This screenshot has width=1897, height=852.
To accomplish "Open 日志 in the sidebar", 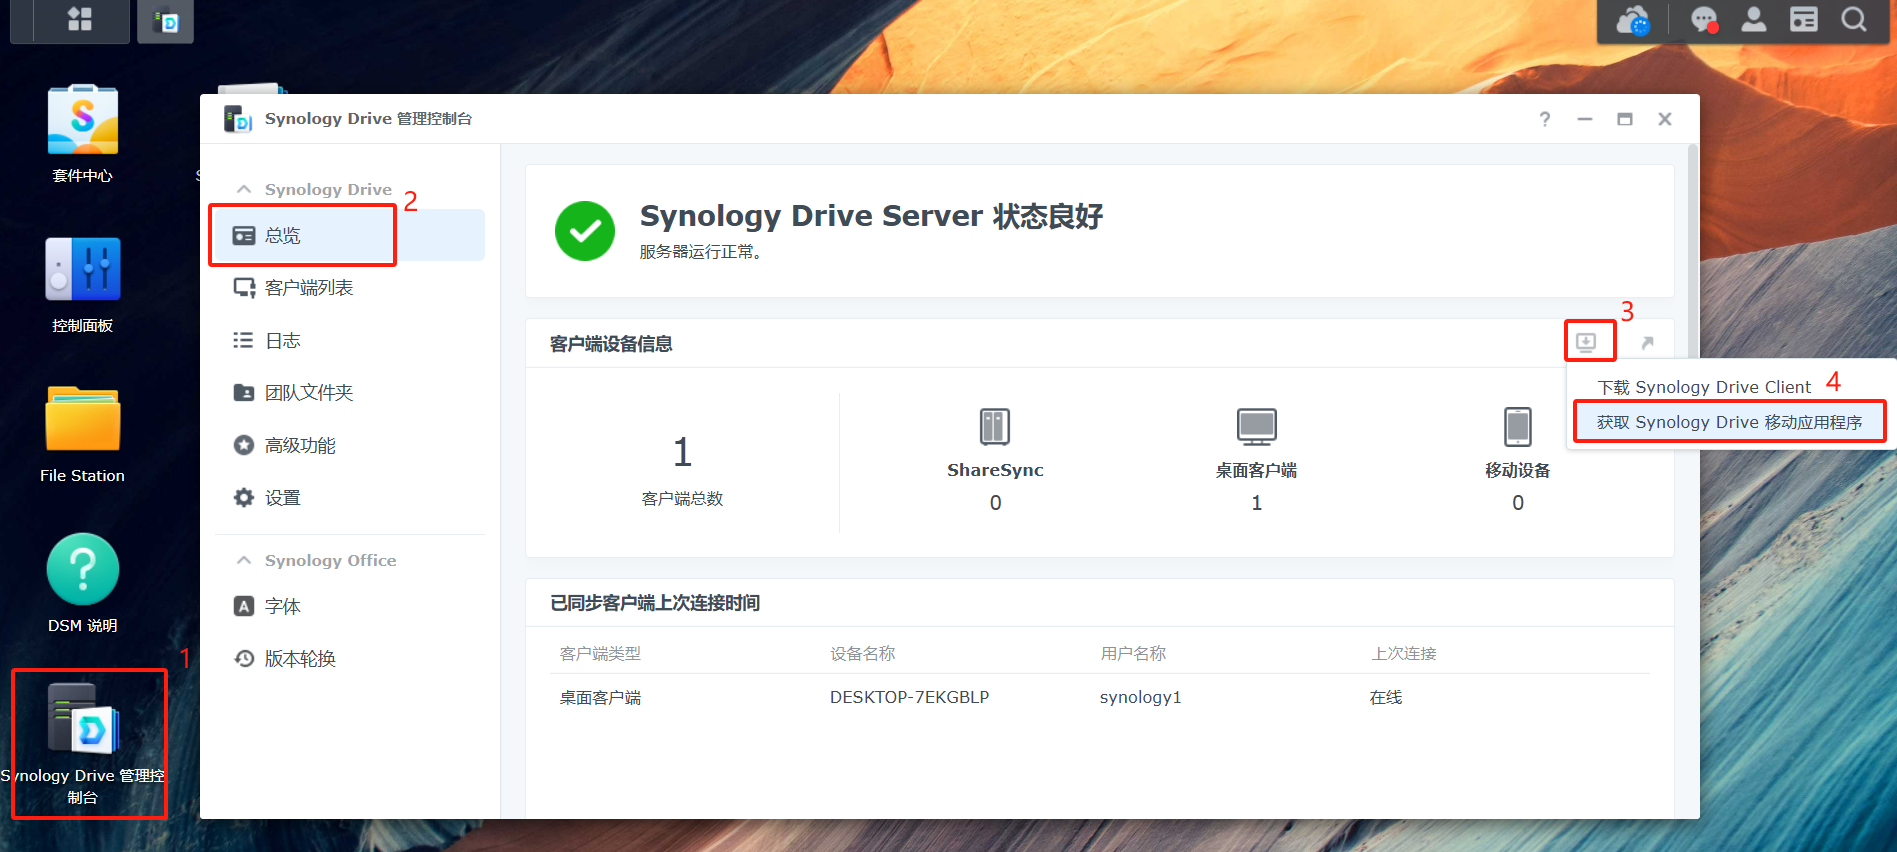I will coord(350,341).
